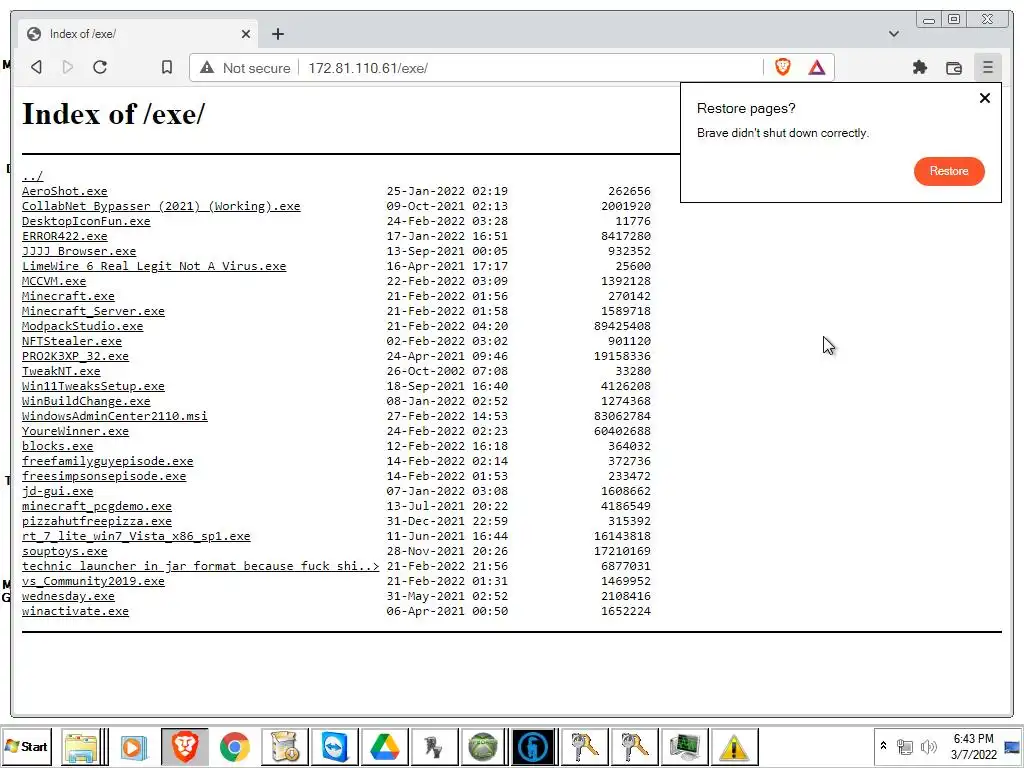Click the volume speaker tray icon
Image resolution: width=1024 pixels, height=768 pixels.
pos(928,746)
